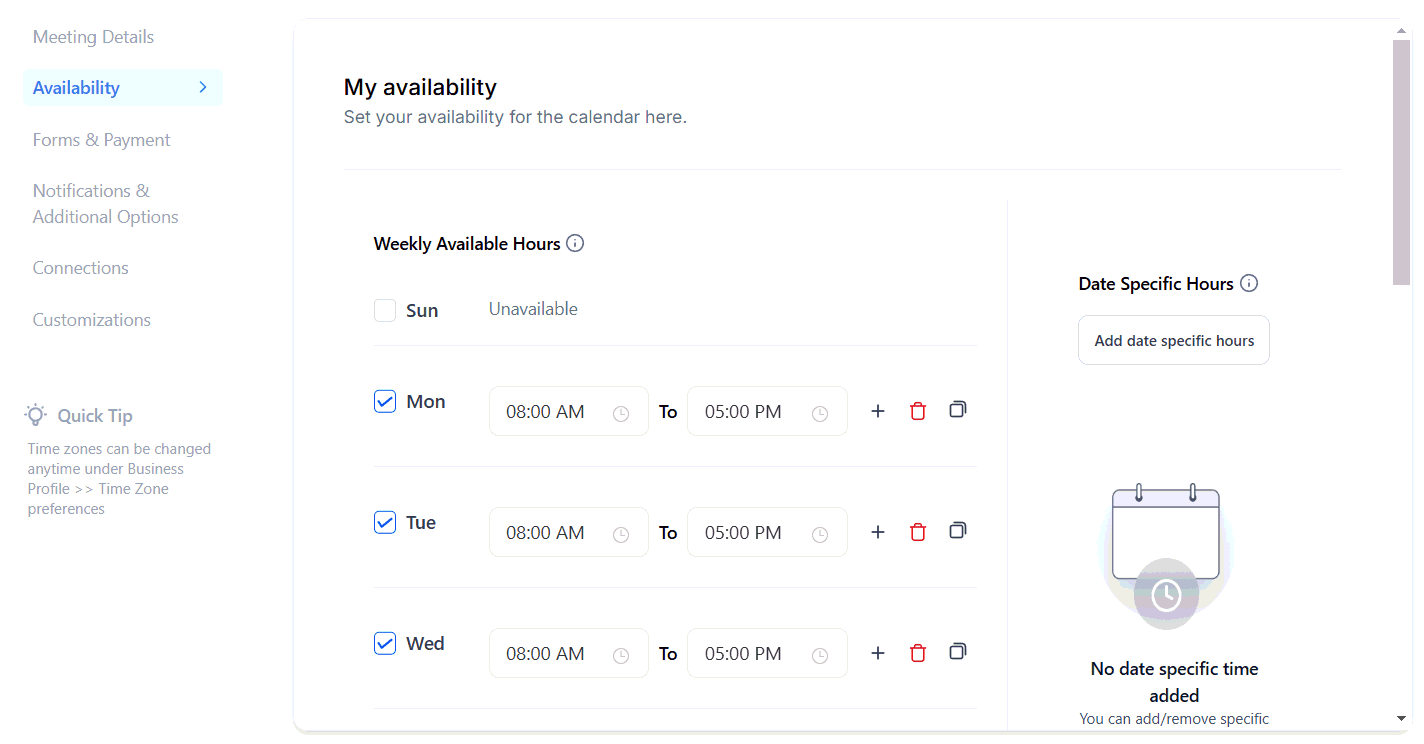The image size is (1424, 744).
Task: Add another time slot for Monday
Action: pos(878,411)
